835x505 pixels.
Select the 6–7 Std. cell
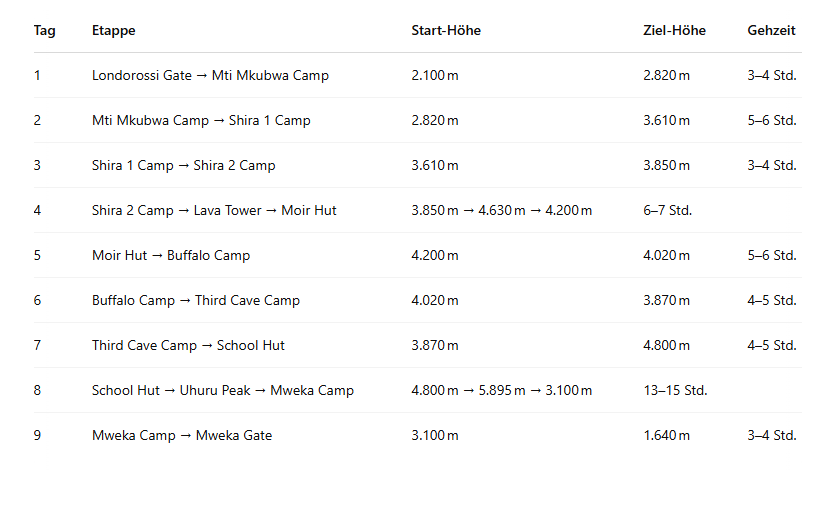point(667,211)
